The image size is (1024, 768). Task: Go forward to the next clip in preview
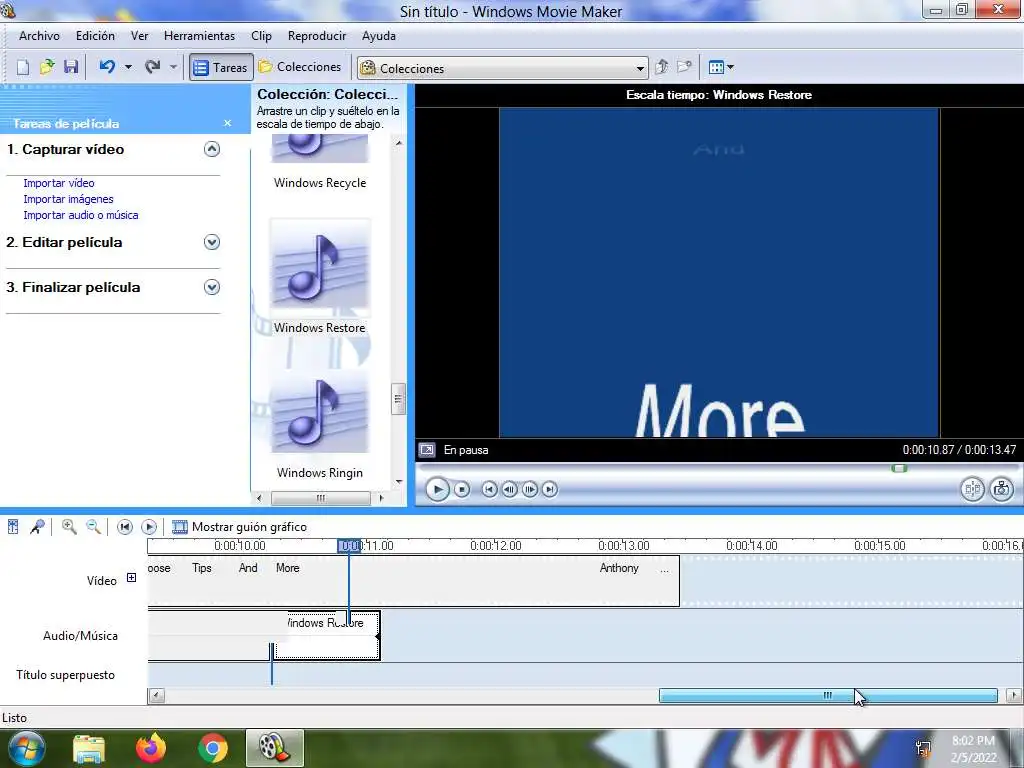click(x=550, y=489)
